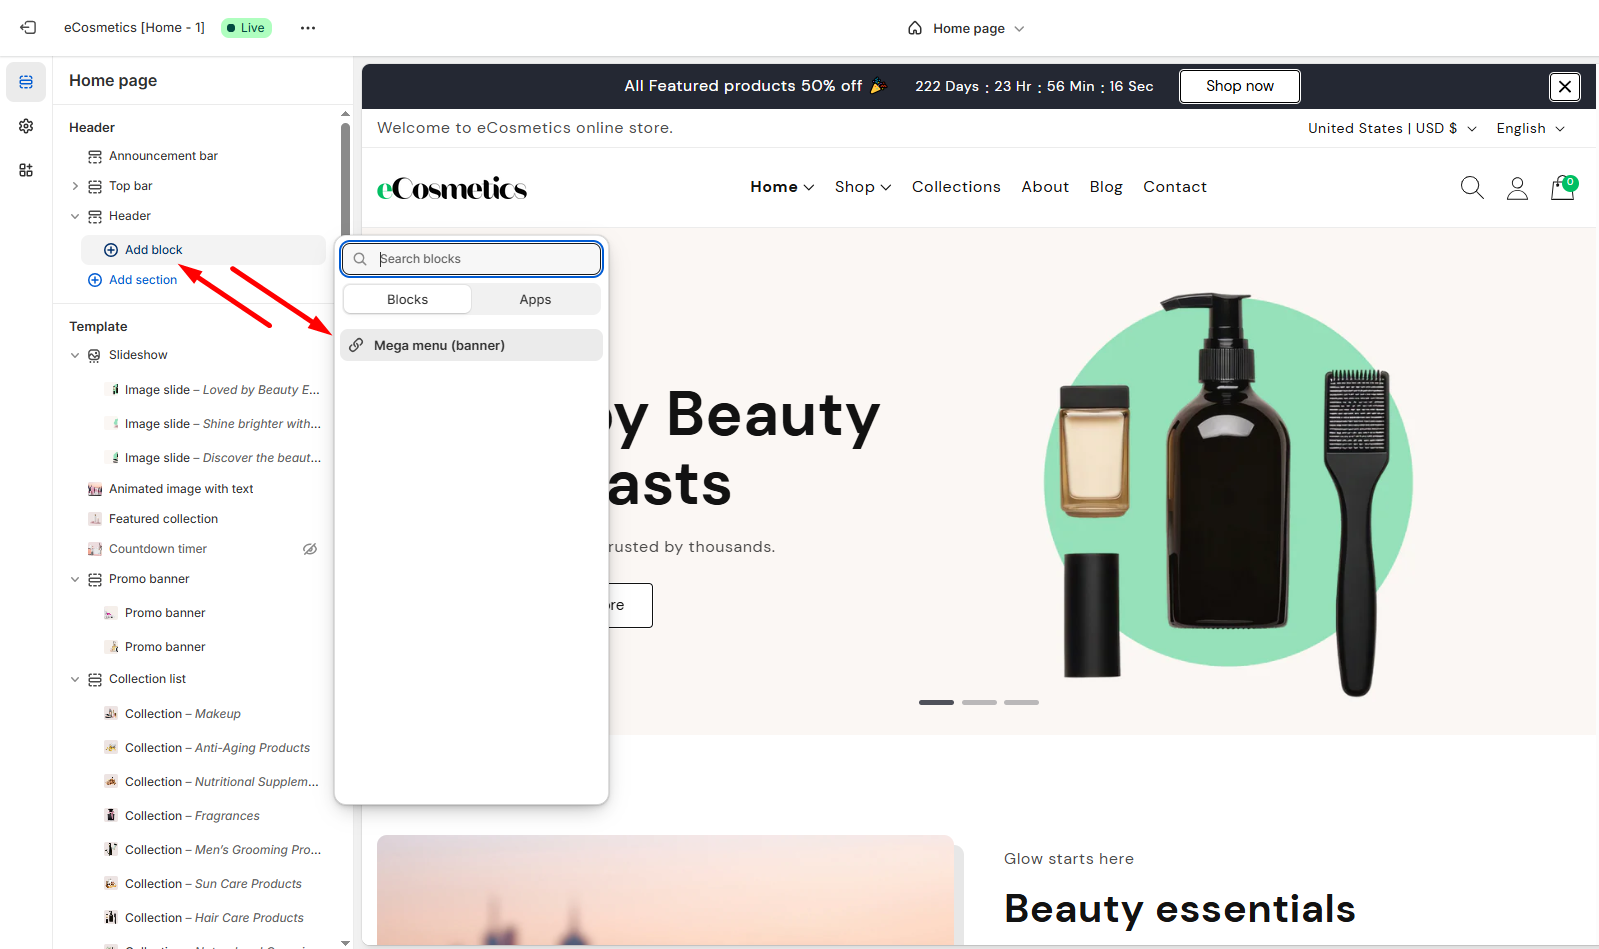Switch to the Apps tab

point(535,300)
